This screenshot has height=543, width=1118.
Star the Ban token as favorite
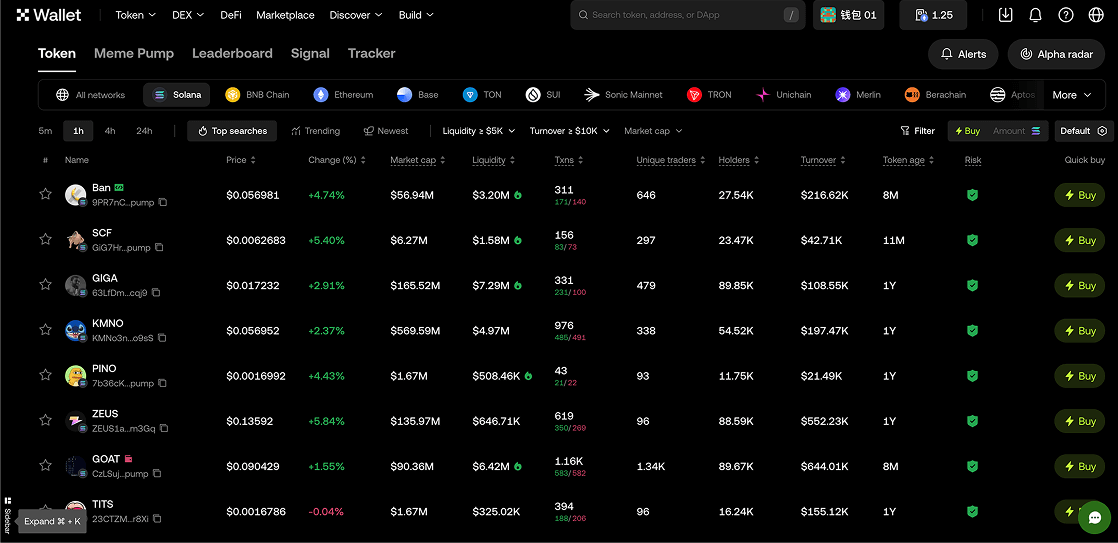pyautogui.click(x=46, y=194)
